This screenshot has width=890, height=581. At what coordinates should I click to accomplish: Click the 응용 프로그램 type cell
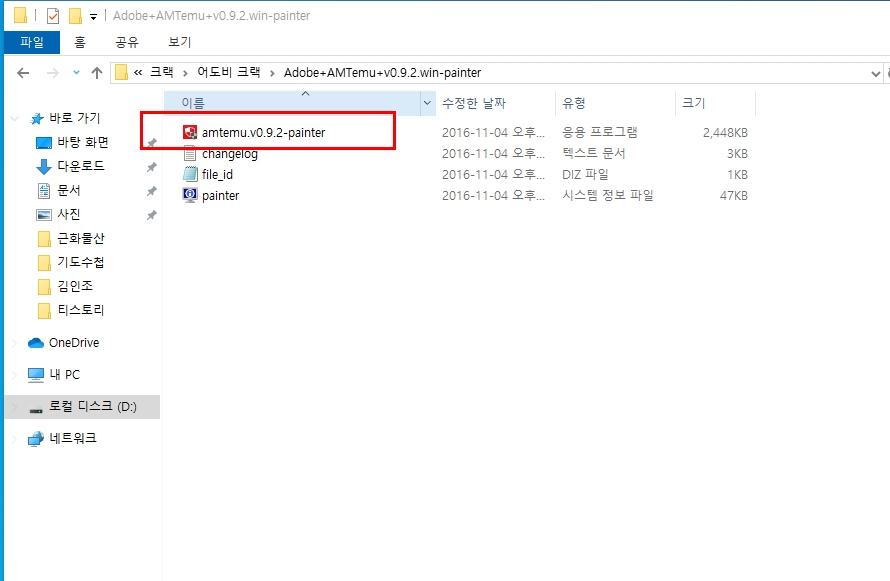600,132
